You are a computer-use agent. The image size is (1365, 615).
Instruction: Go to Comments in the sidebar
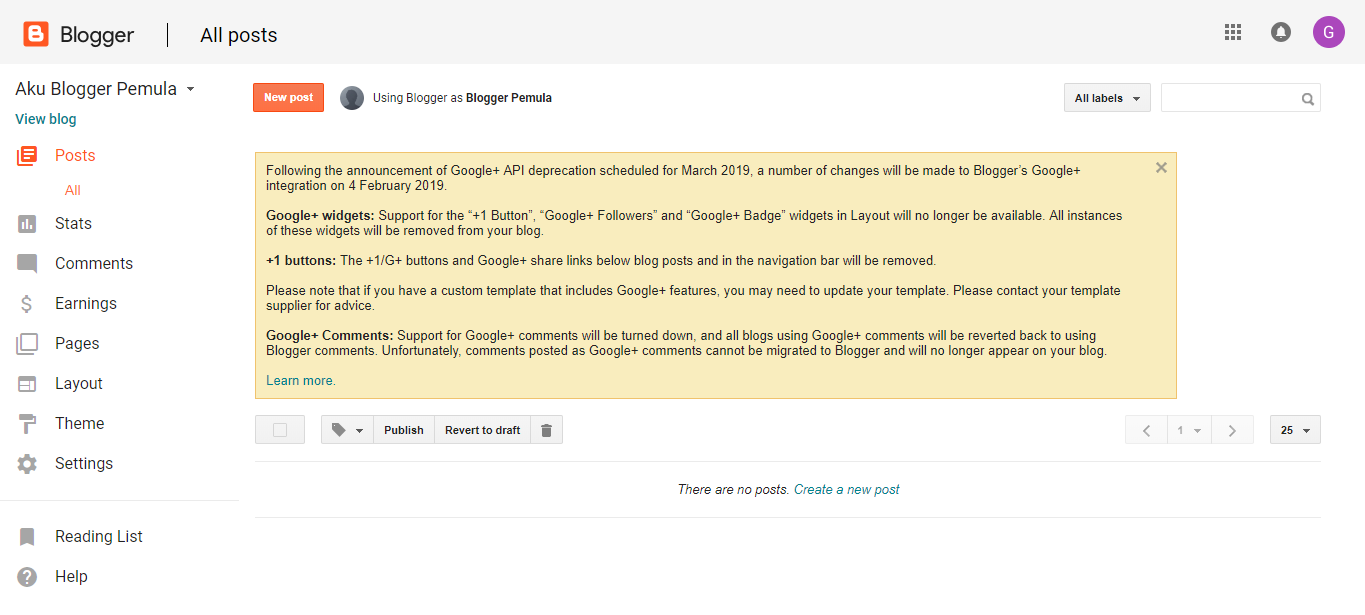pyautogui.click(x=93, y=264)
